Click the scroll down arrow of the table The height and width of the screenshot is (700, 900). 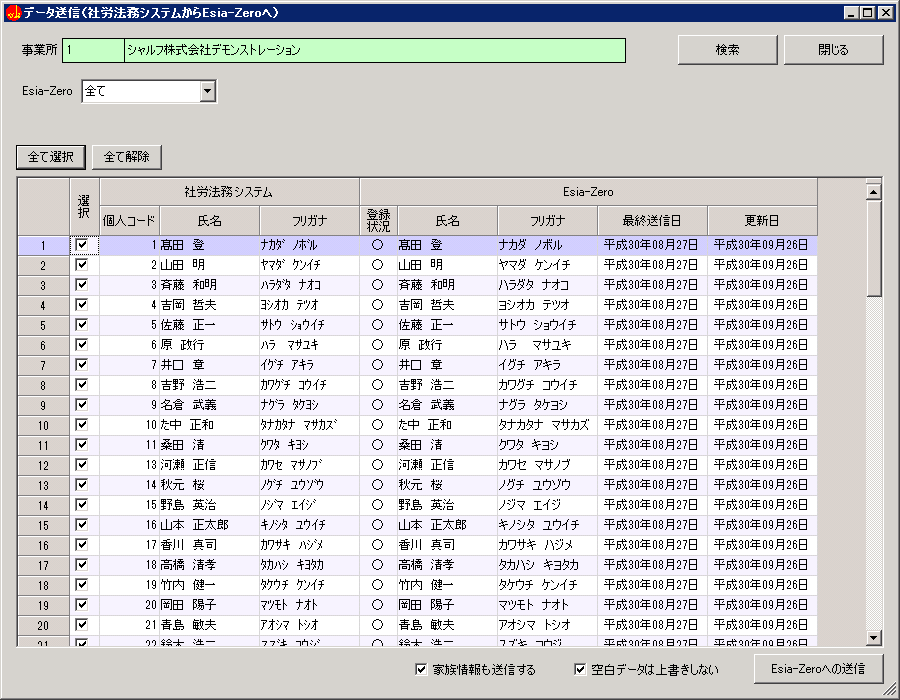(x=874, y=637)
